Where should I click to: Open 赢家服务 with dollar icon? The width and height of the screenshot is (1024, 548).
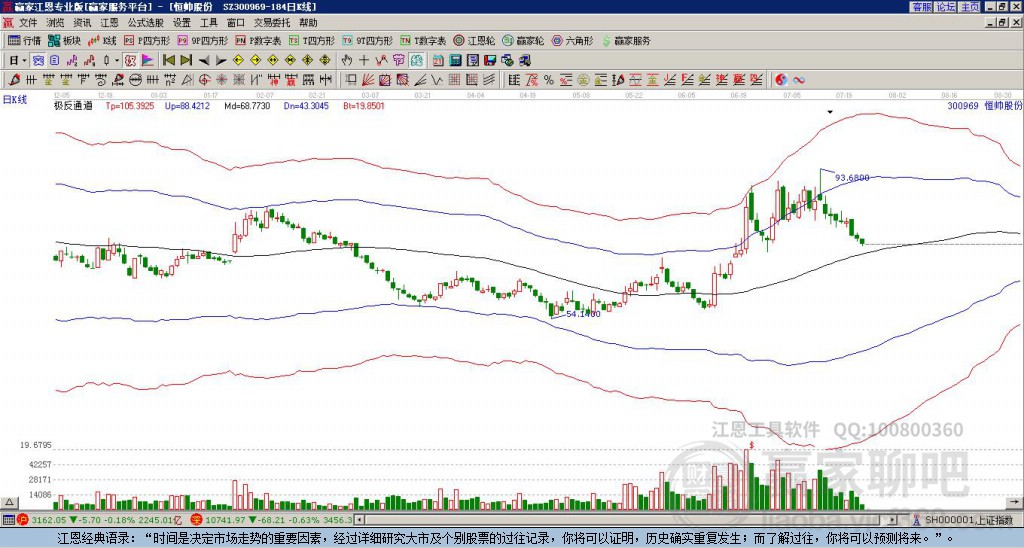[626, 40]
